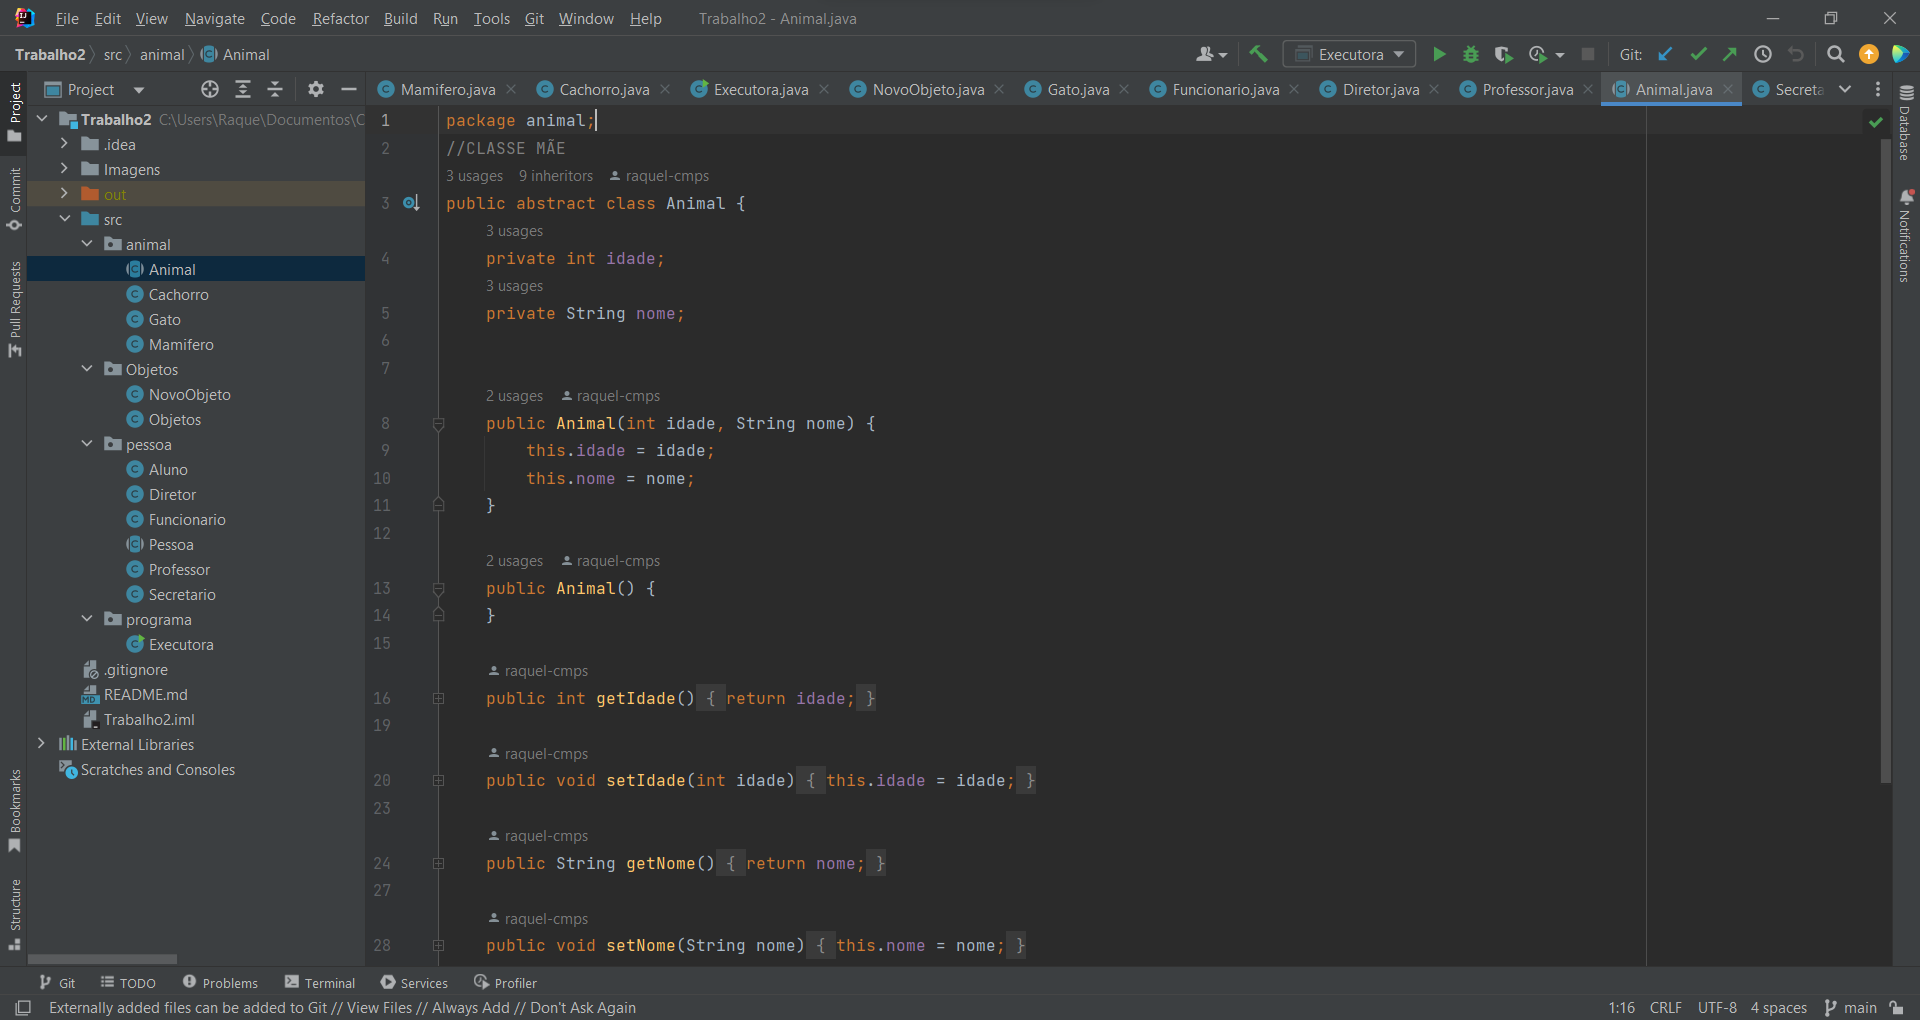Fold the empty Animal() constructor

pos(438,589)
